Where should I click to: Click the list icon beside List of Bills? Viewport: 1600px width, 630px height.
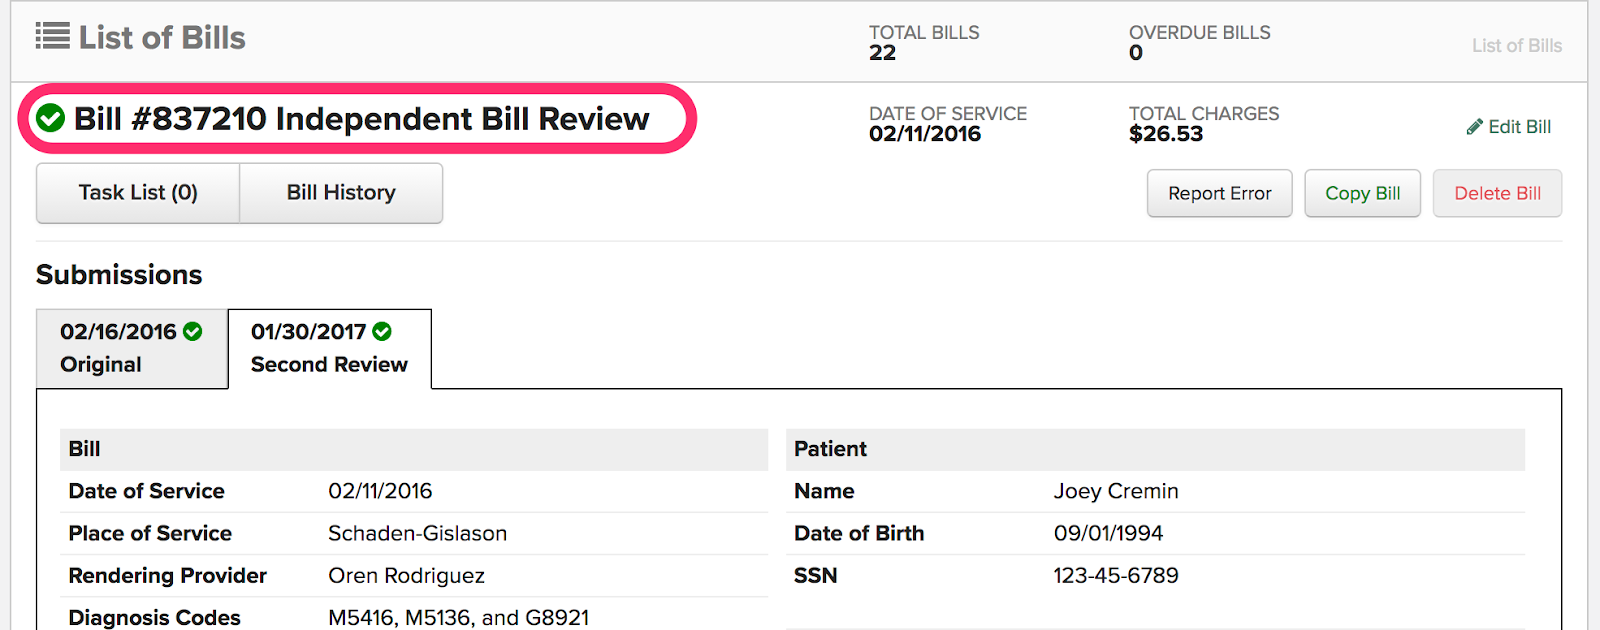tap(52, 37)
